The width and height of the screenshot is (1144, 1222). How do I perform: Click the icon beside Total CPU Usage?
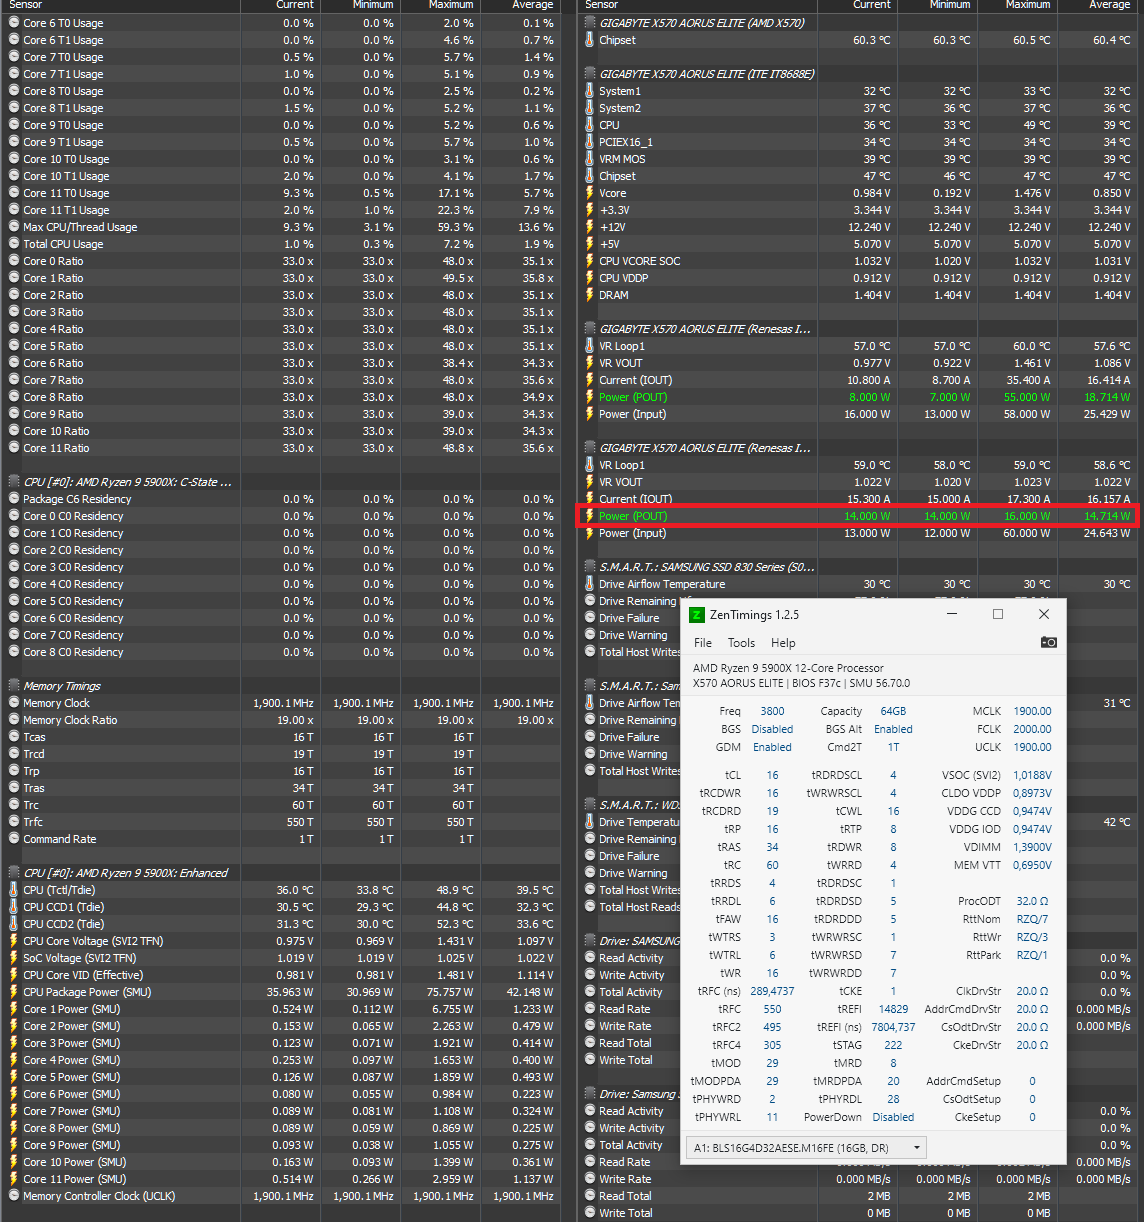click(14, 244)
